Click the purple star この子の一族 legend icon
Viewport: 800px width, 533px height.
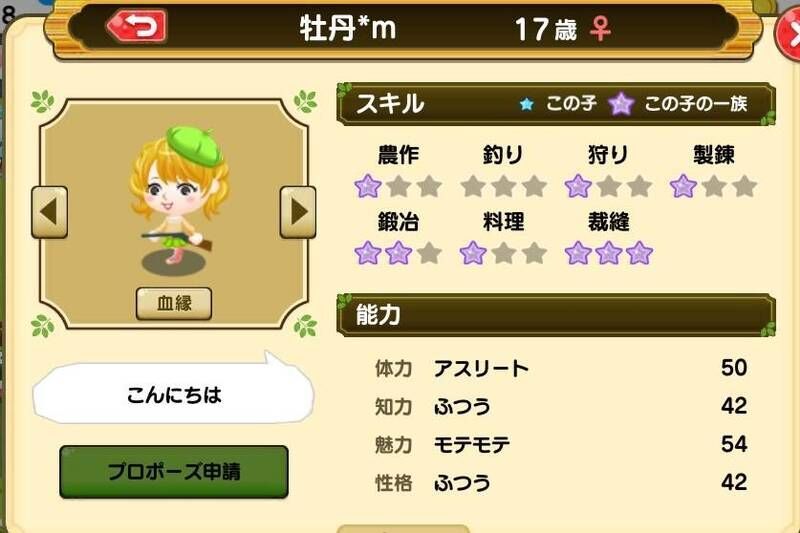[621, 104]
